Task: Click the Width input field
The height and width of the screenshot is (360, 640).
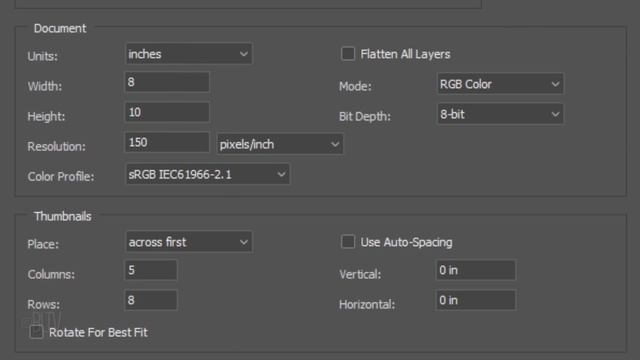Action: click(167, 82)
